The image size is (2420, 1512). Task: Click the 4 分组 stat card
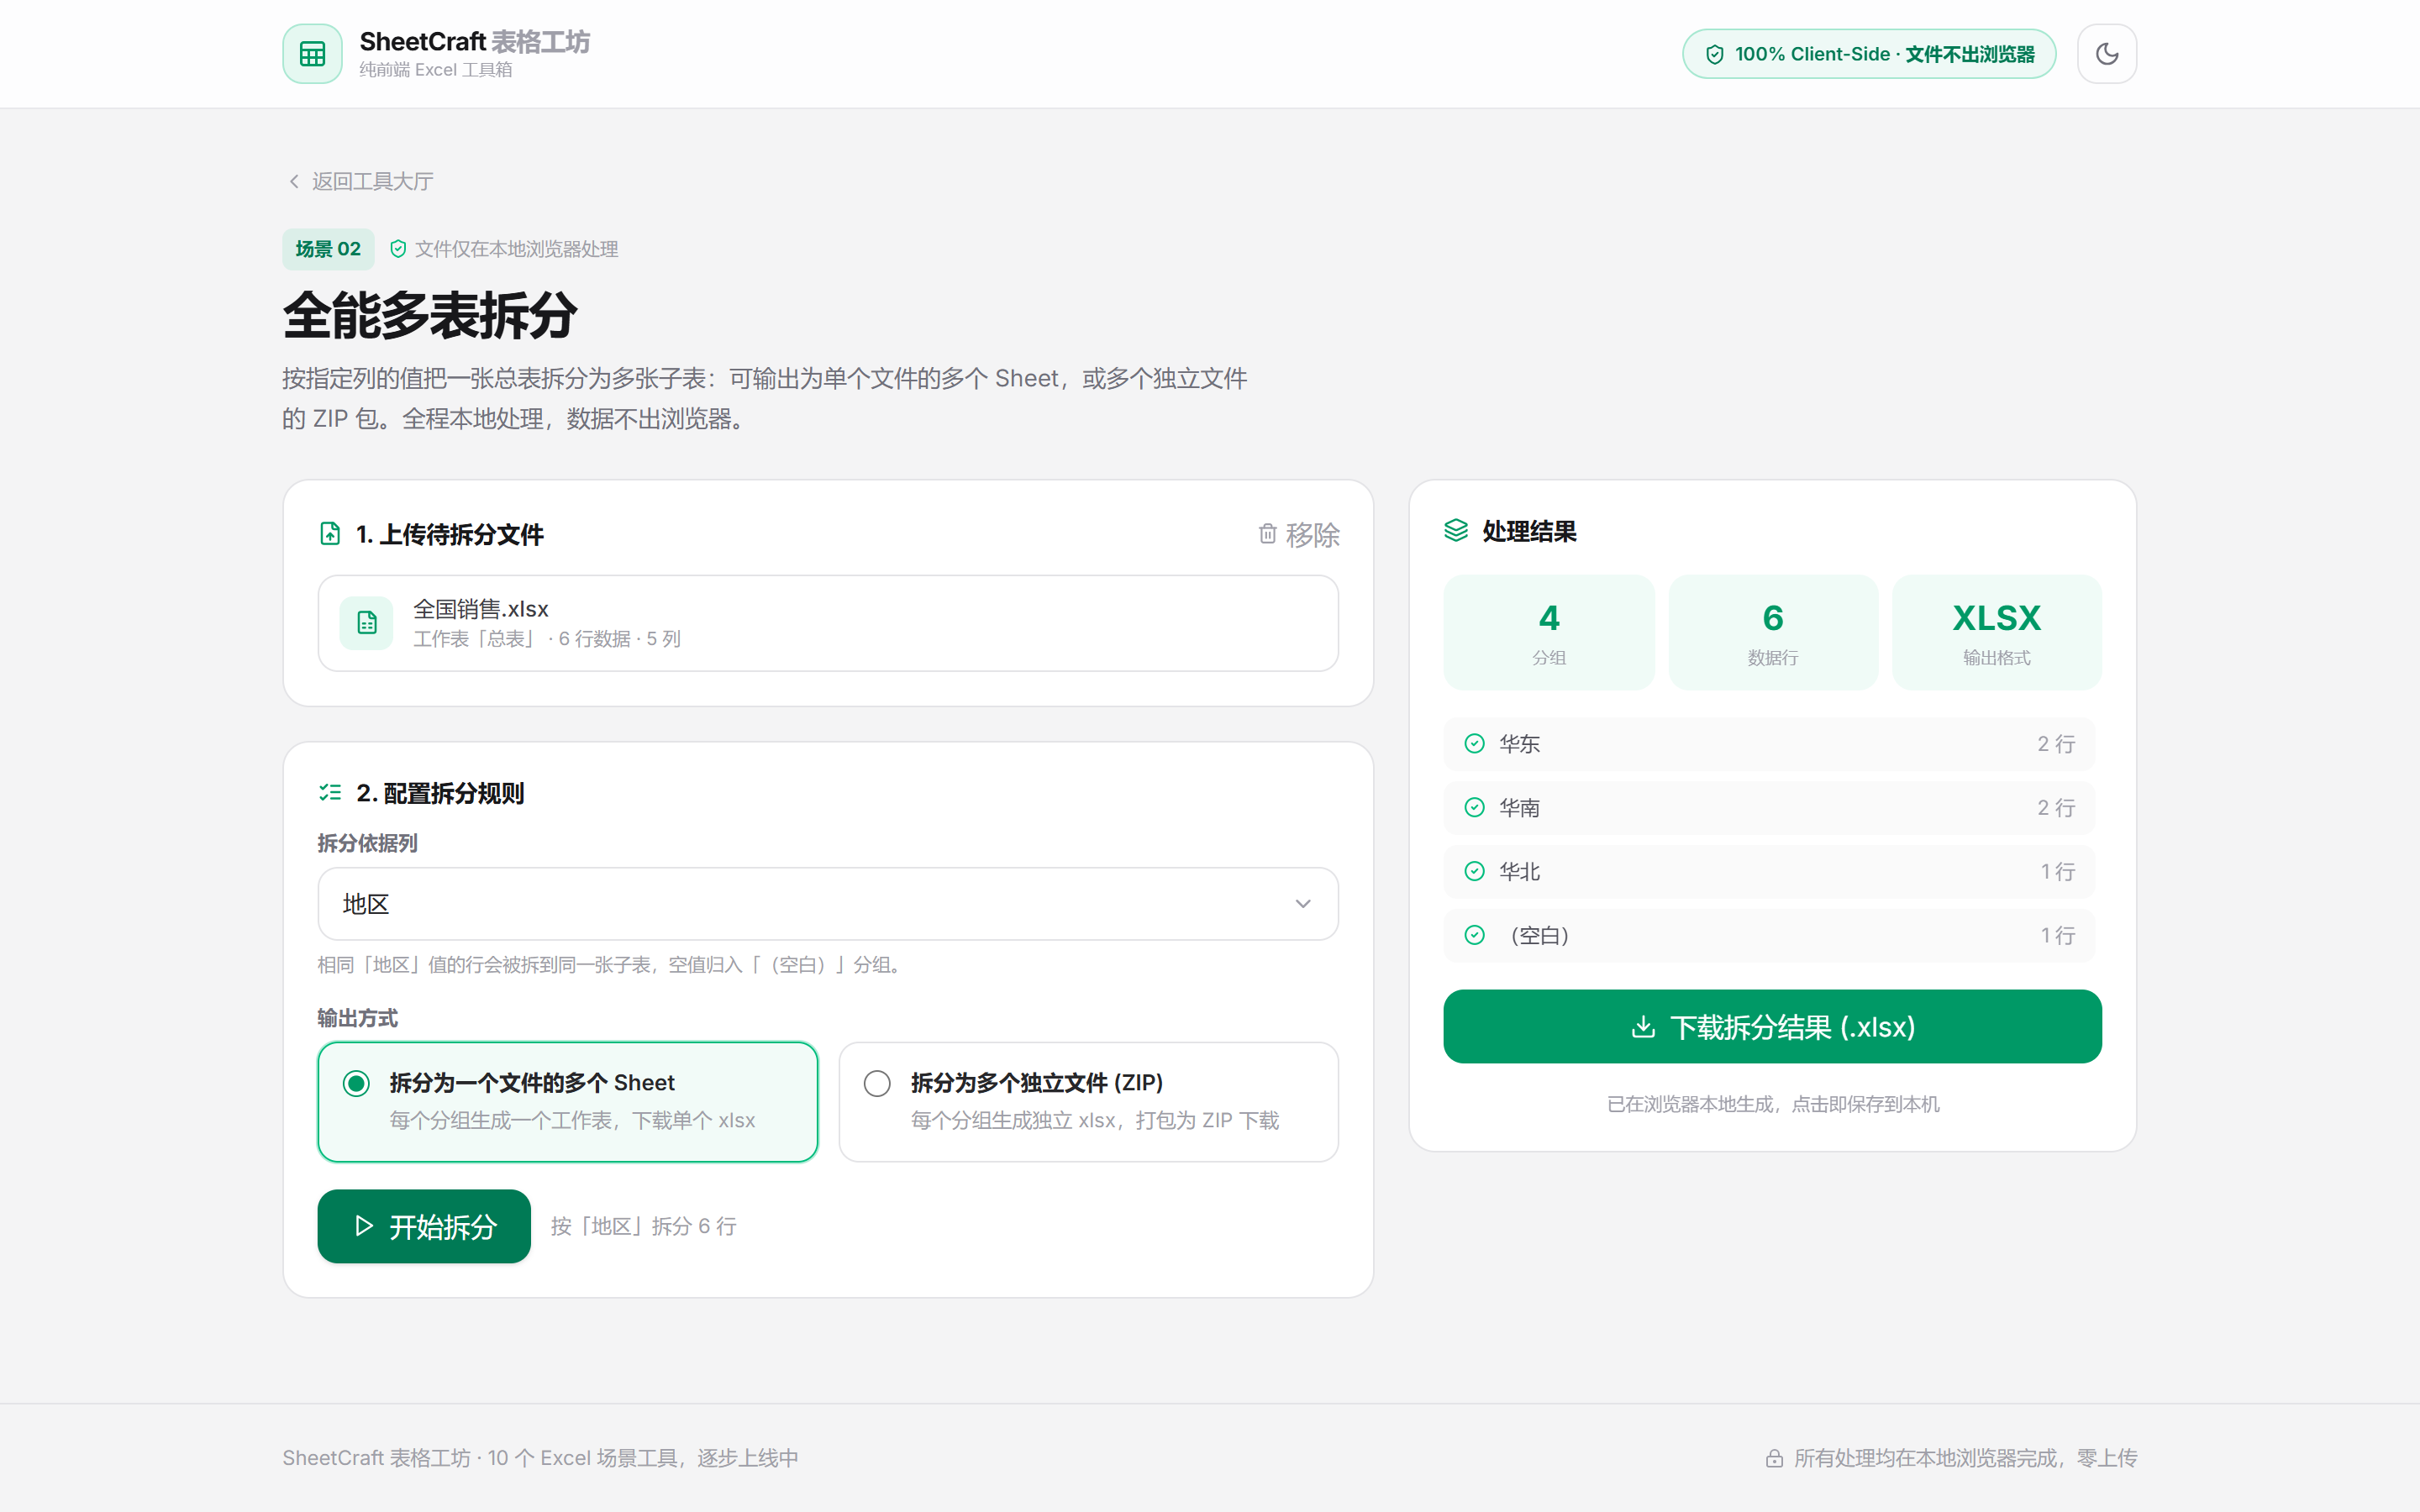pyautogui.click(x=1549, y=632)
